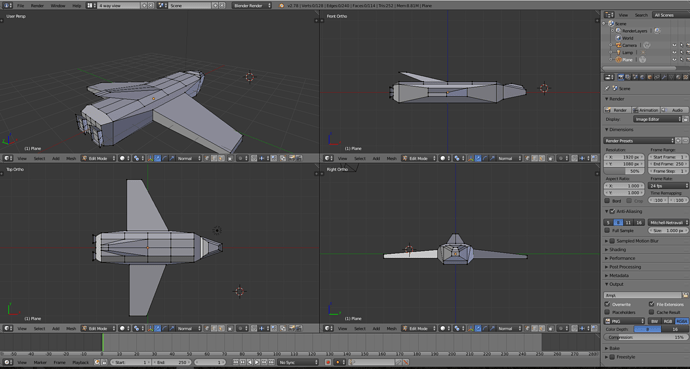Open the World properties tab icon
This screenshot has width=690, height=369.
click(642, 77)
